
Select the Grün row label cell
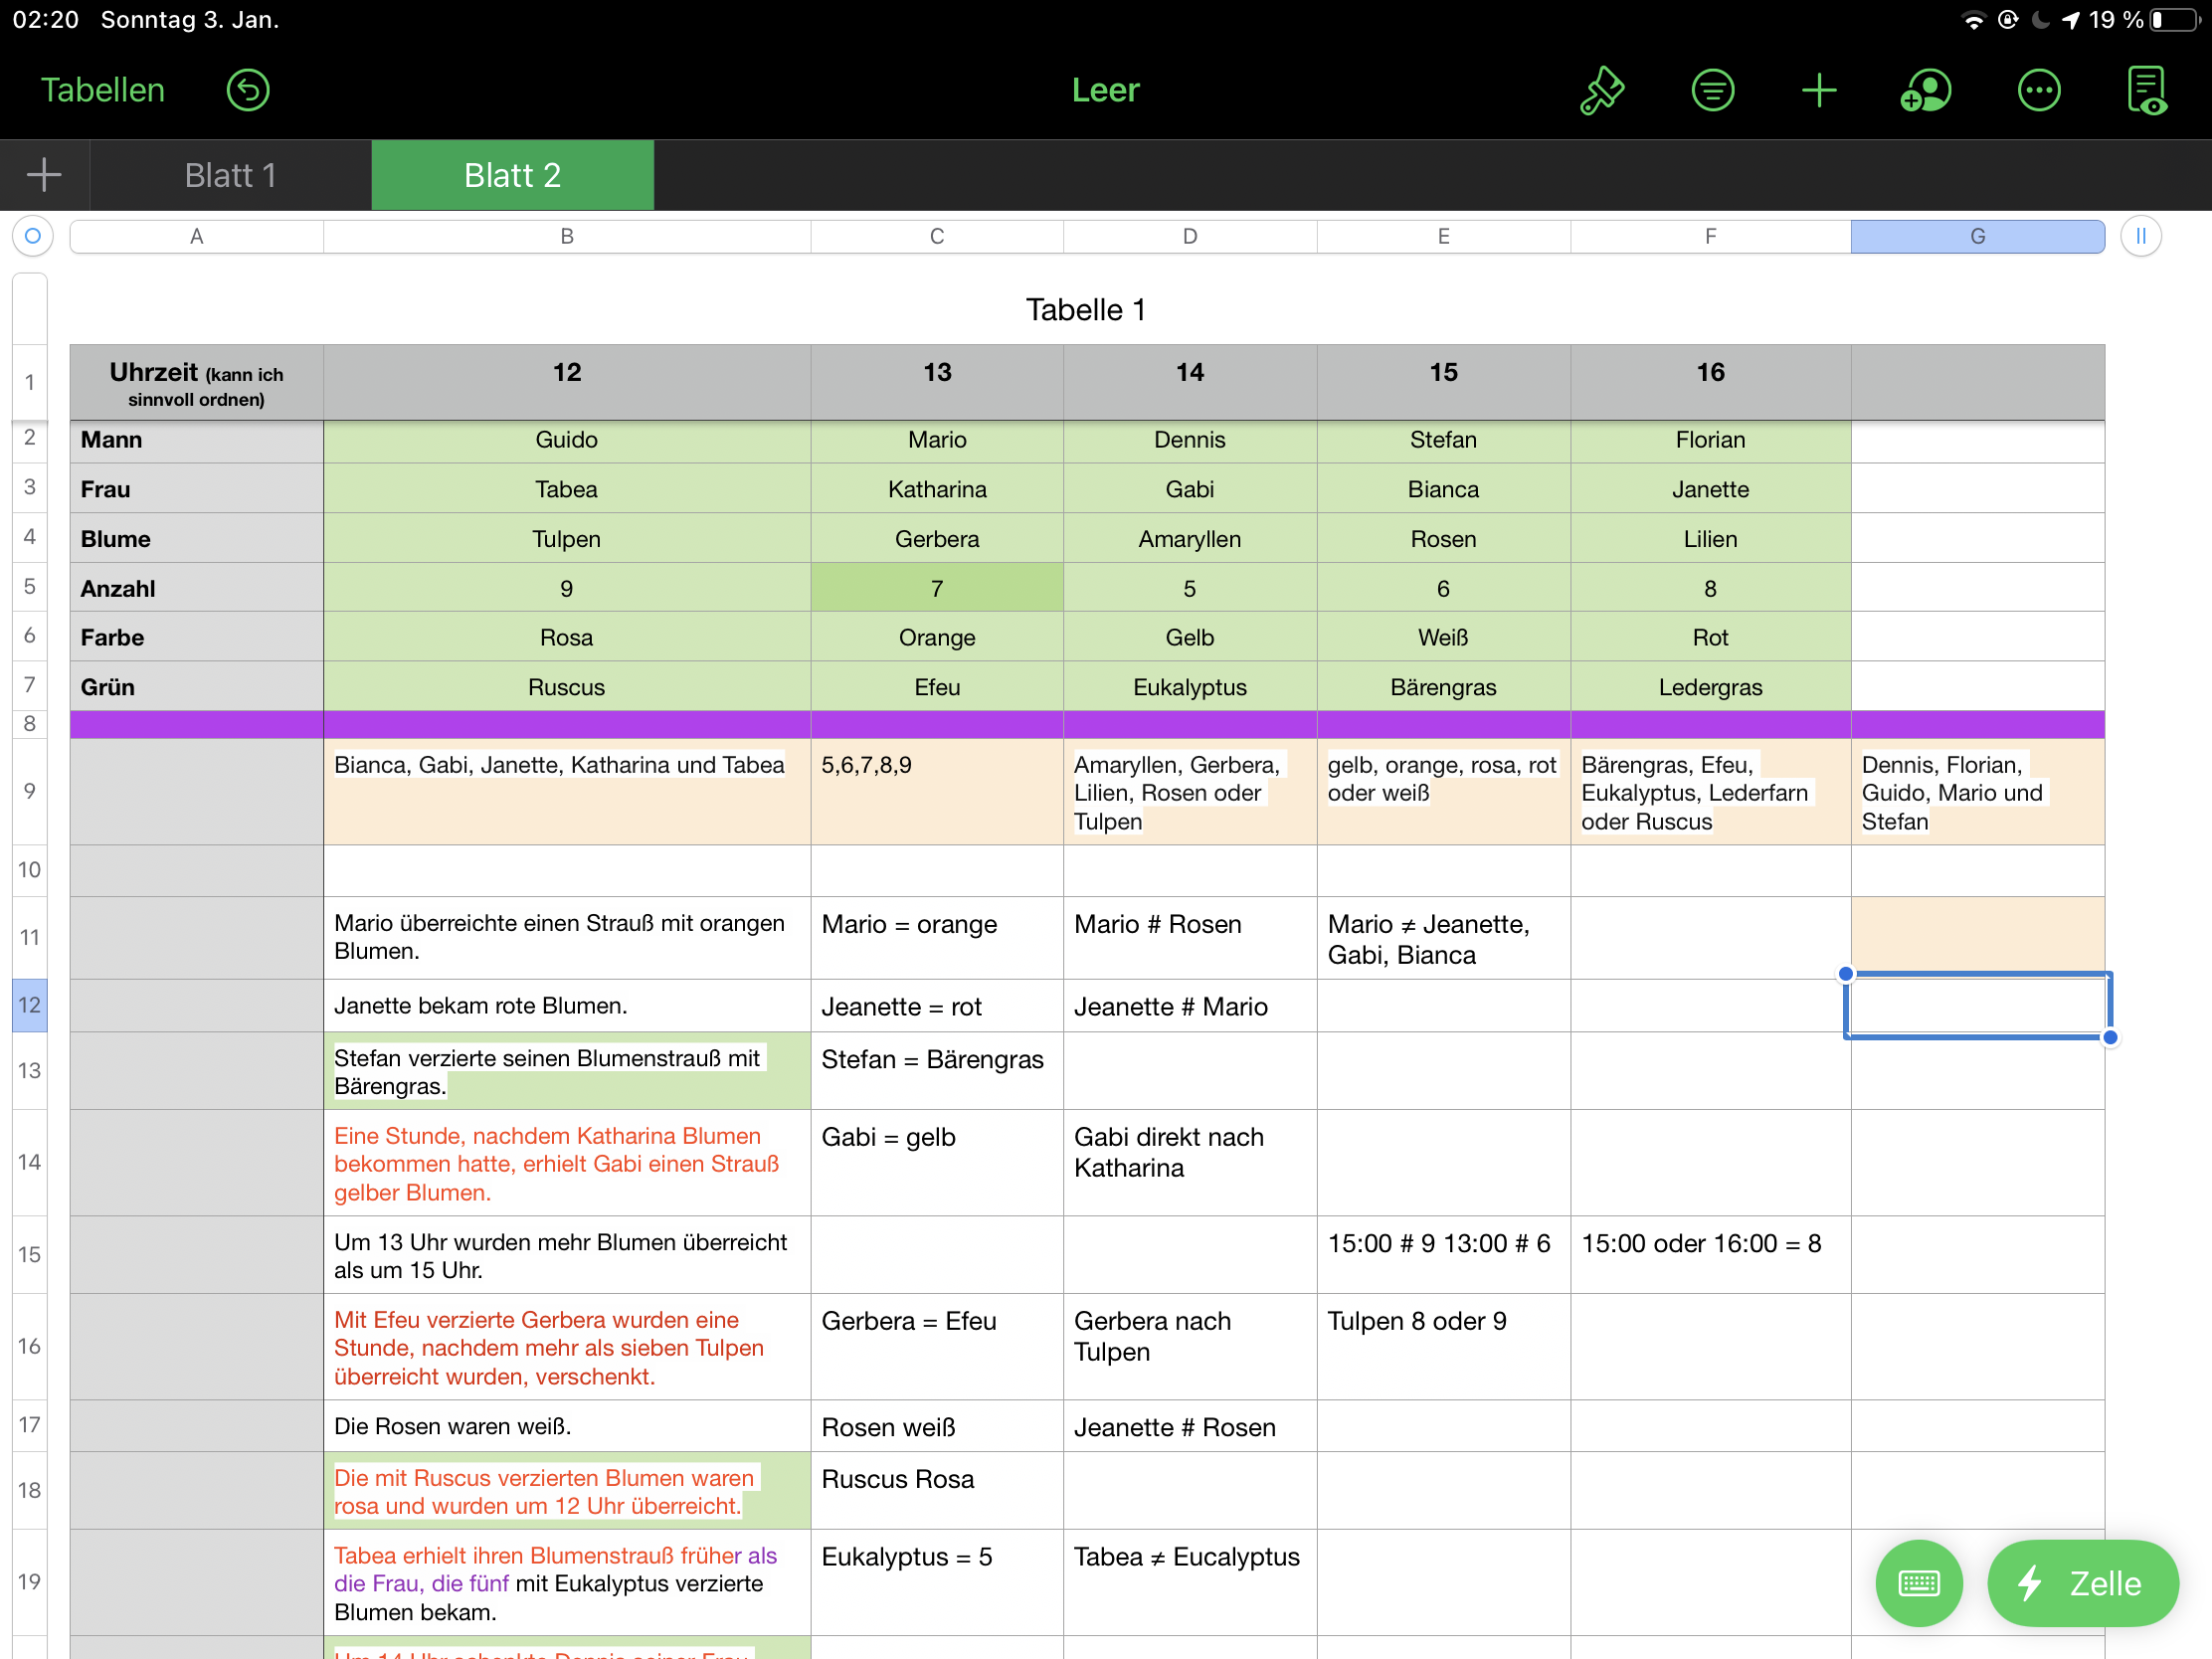coord(197,687)
